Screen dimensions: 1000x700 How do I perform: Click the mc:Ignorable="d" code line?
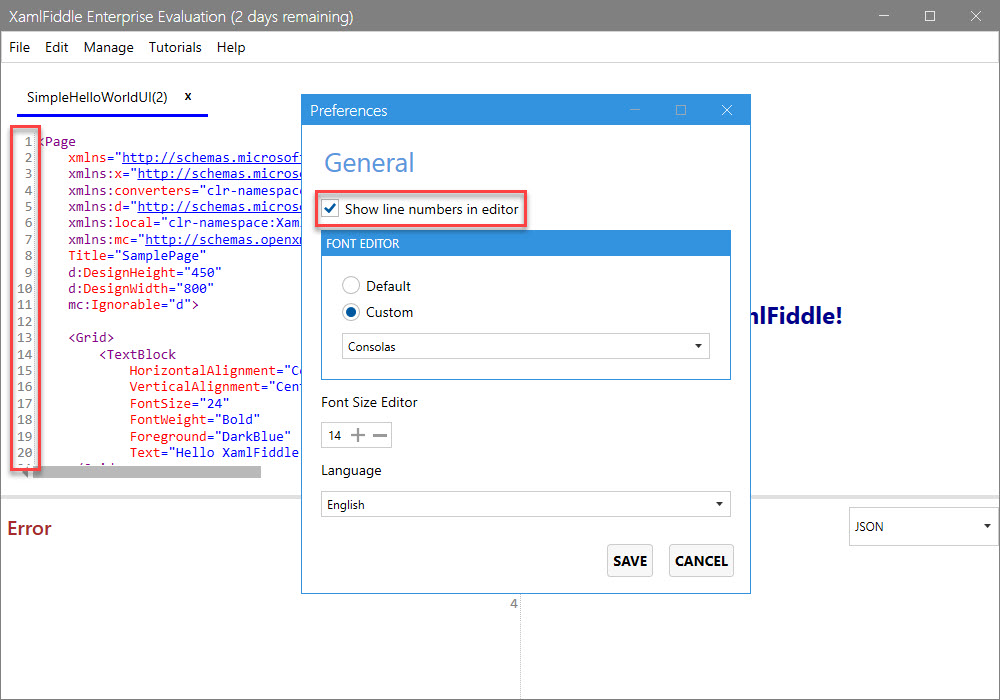[x=133, y=305]
